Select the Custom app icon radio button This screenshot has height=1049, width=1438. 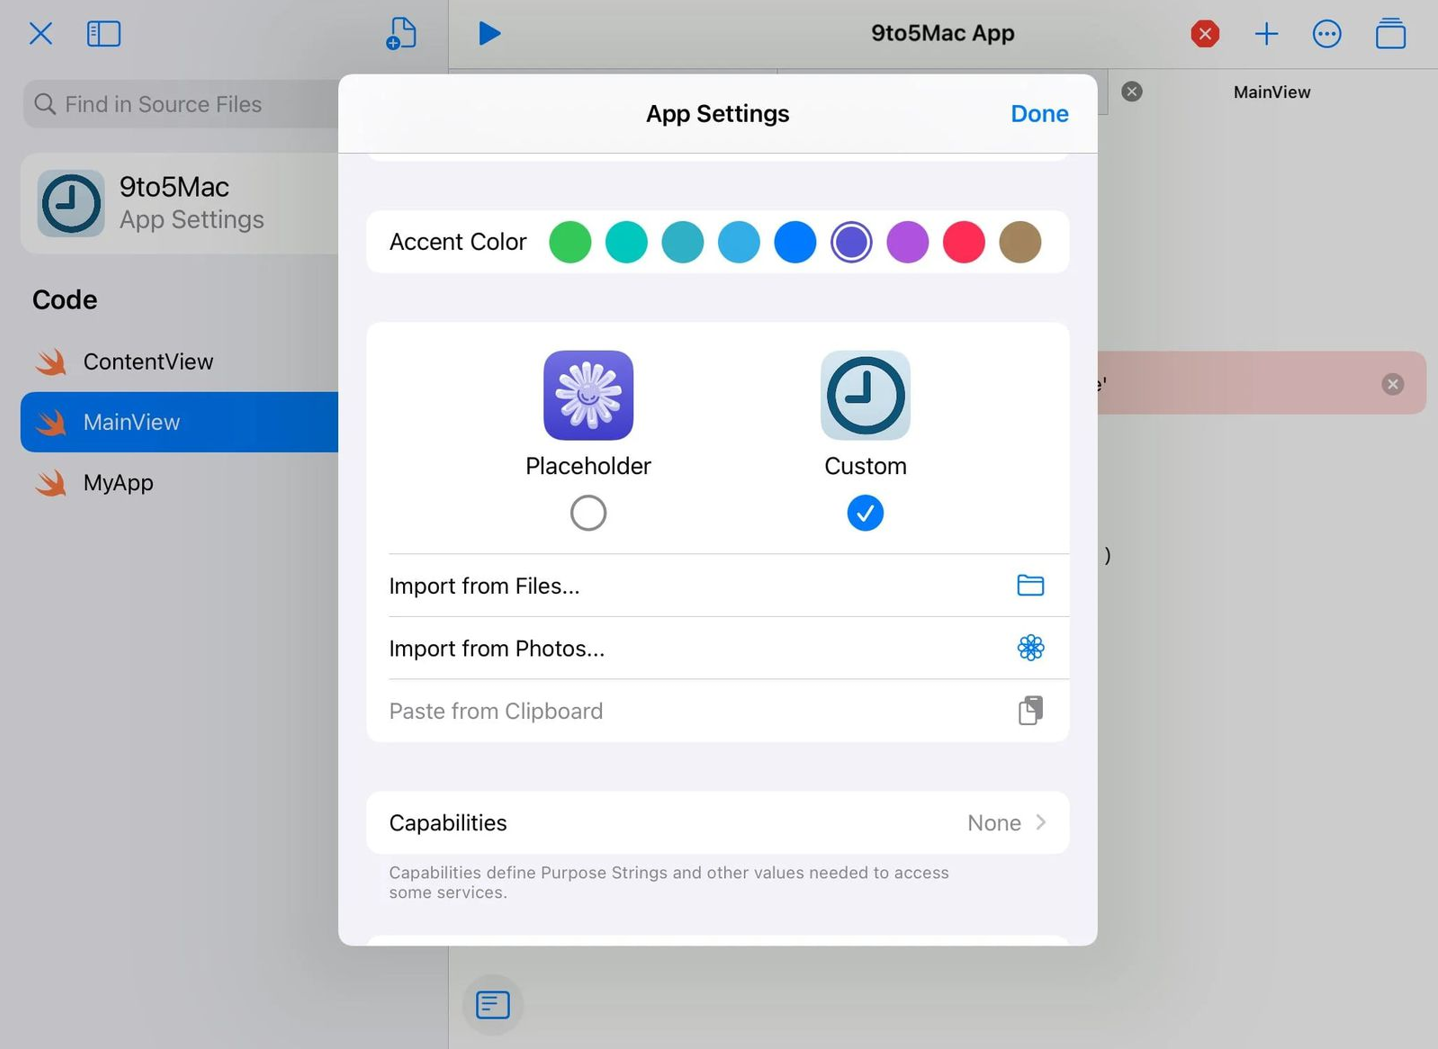click(x=865, y=512)
